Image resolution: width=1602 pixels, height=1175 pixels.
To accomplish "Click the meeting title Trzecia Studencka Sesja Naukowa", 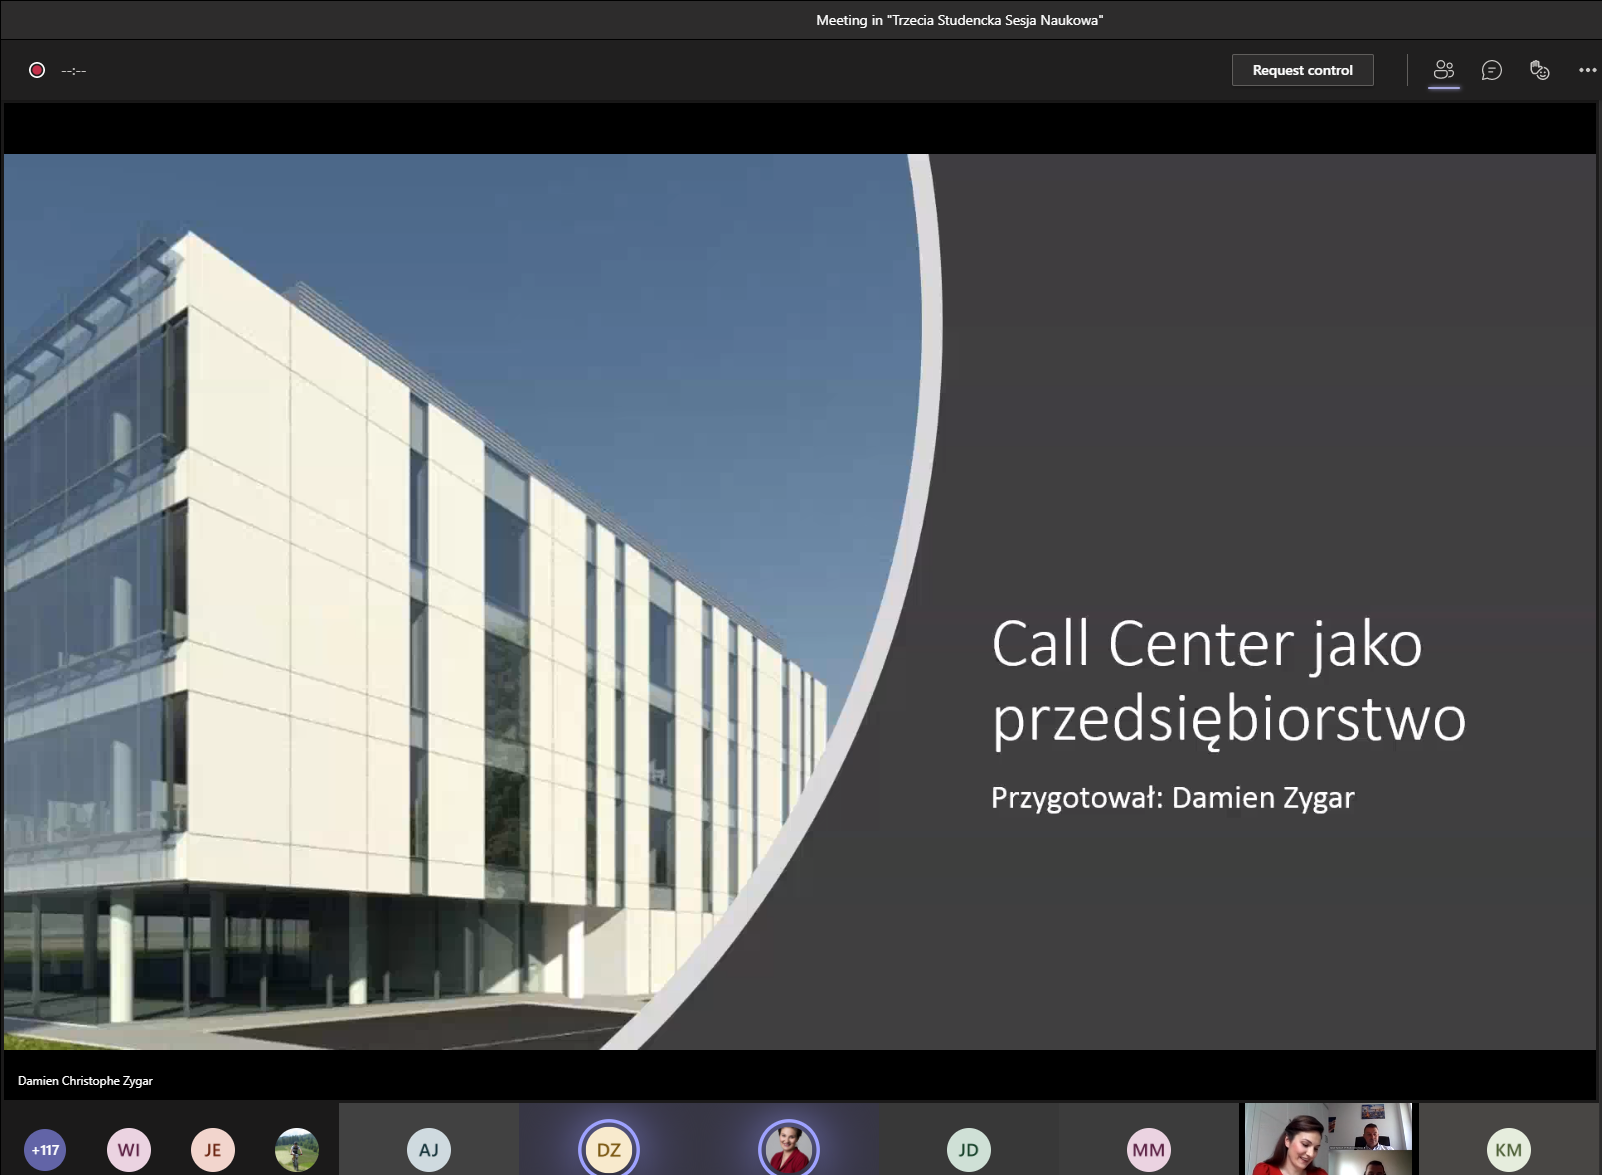I will tap(959, 20).
